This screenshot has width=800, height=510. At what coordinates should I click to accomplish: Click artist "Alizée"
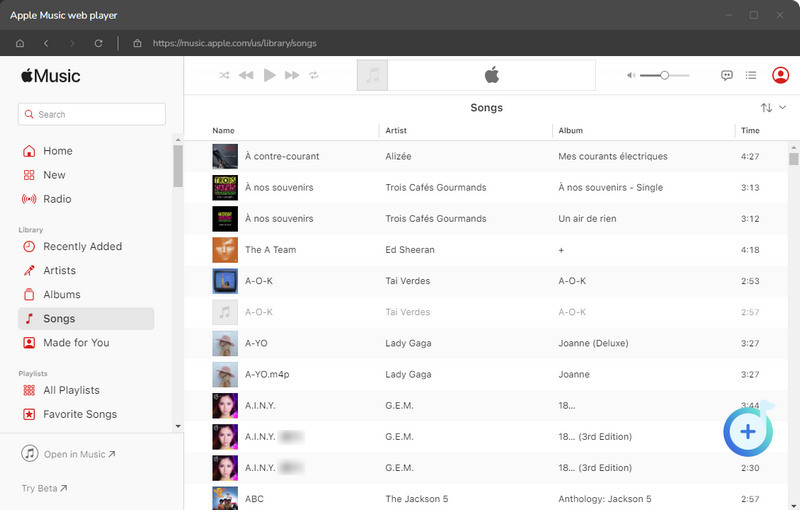tap(398, 156)
